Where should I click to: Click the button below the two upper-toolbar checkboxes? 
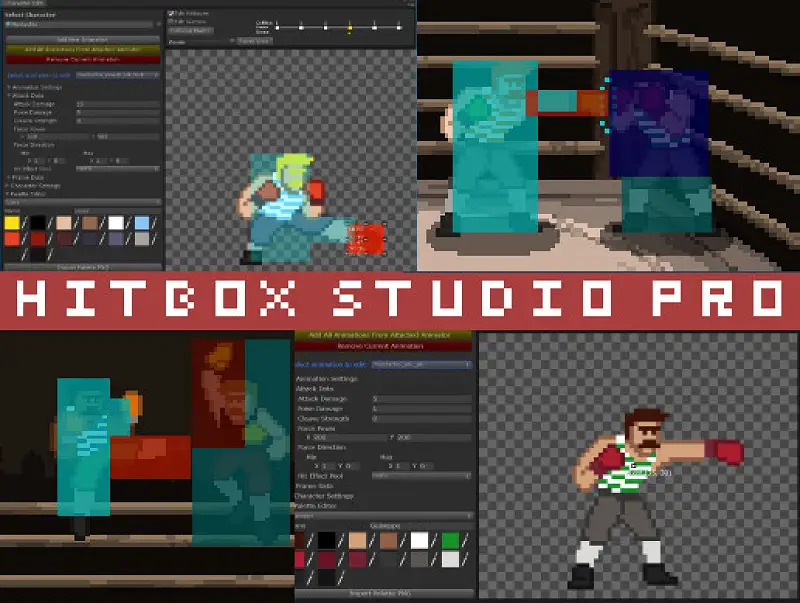(191, 31)
